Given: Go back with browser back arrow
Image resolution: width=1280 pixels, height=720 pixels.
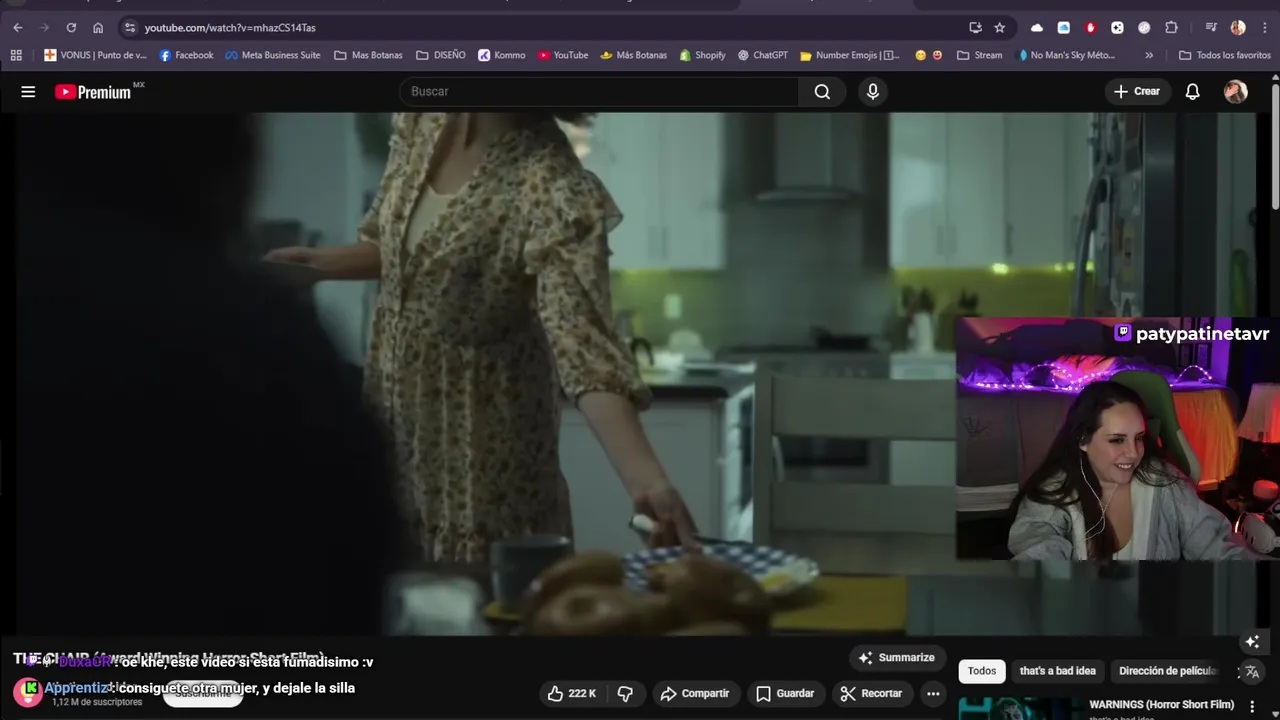Looking at the screenshot, I should [18, 27].
